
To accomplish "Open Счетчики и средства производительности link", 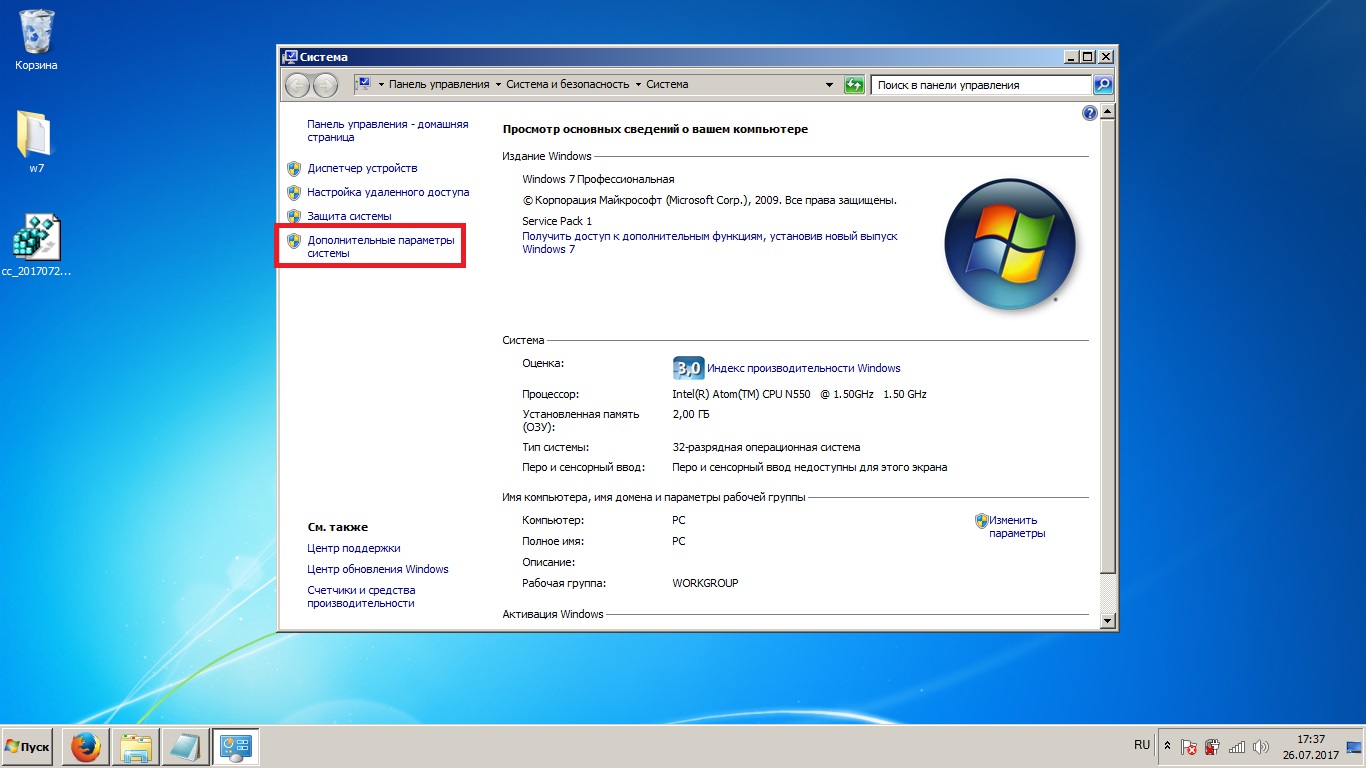I will [x=361, y=597].
